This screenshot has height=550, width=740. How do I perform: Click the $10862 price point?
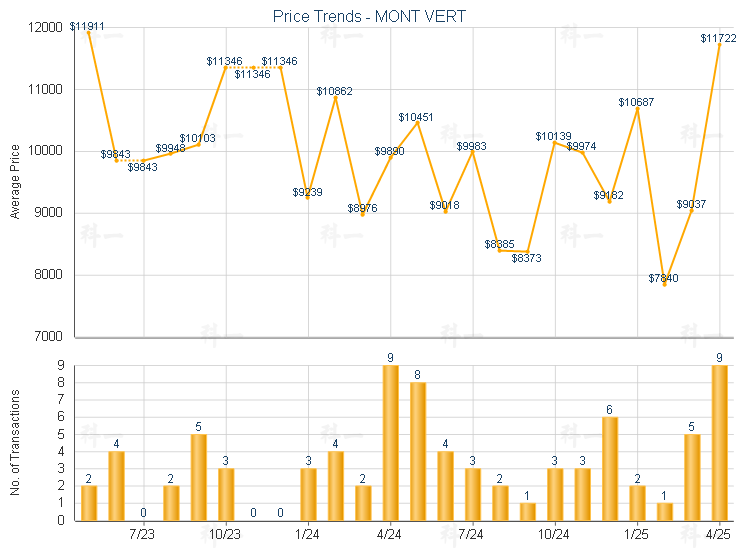[x=336, y=98]
